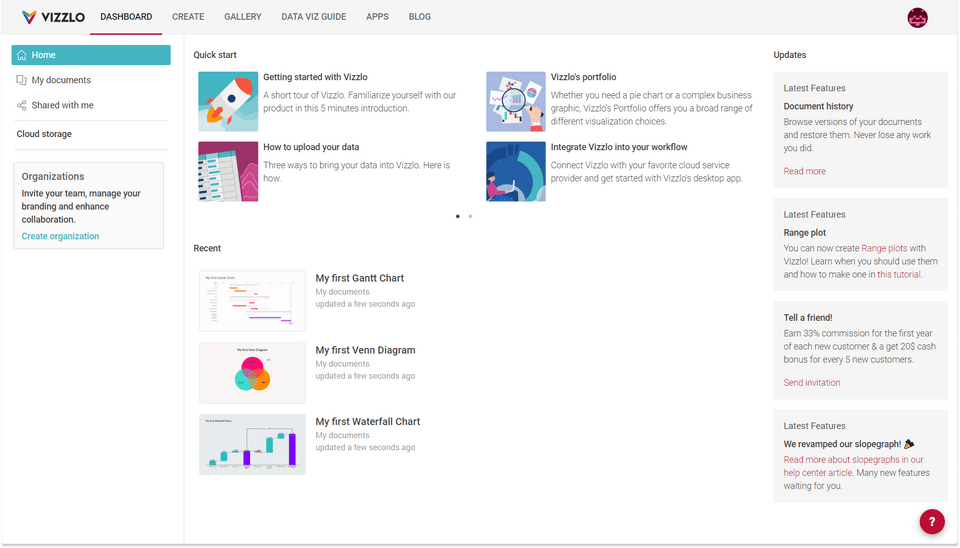960x548 pixels.
Task: Open My first Venn Diagram thumbnail
Action: (x=252, y=372)
